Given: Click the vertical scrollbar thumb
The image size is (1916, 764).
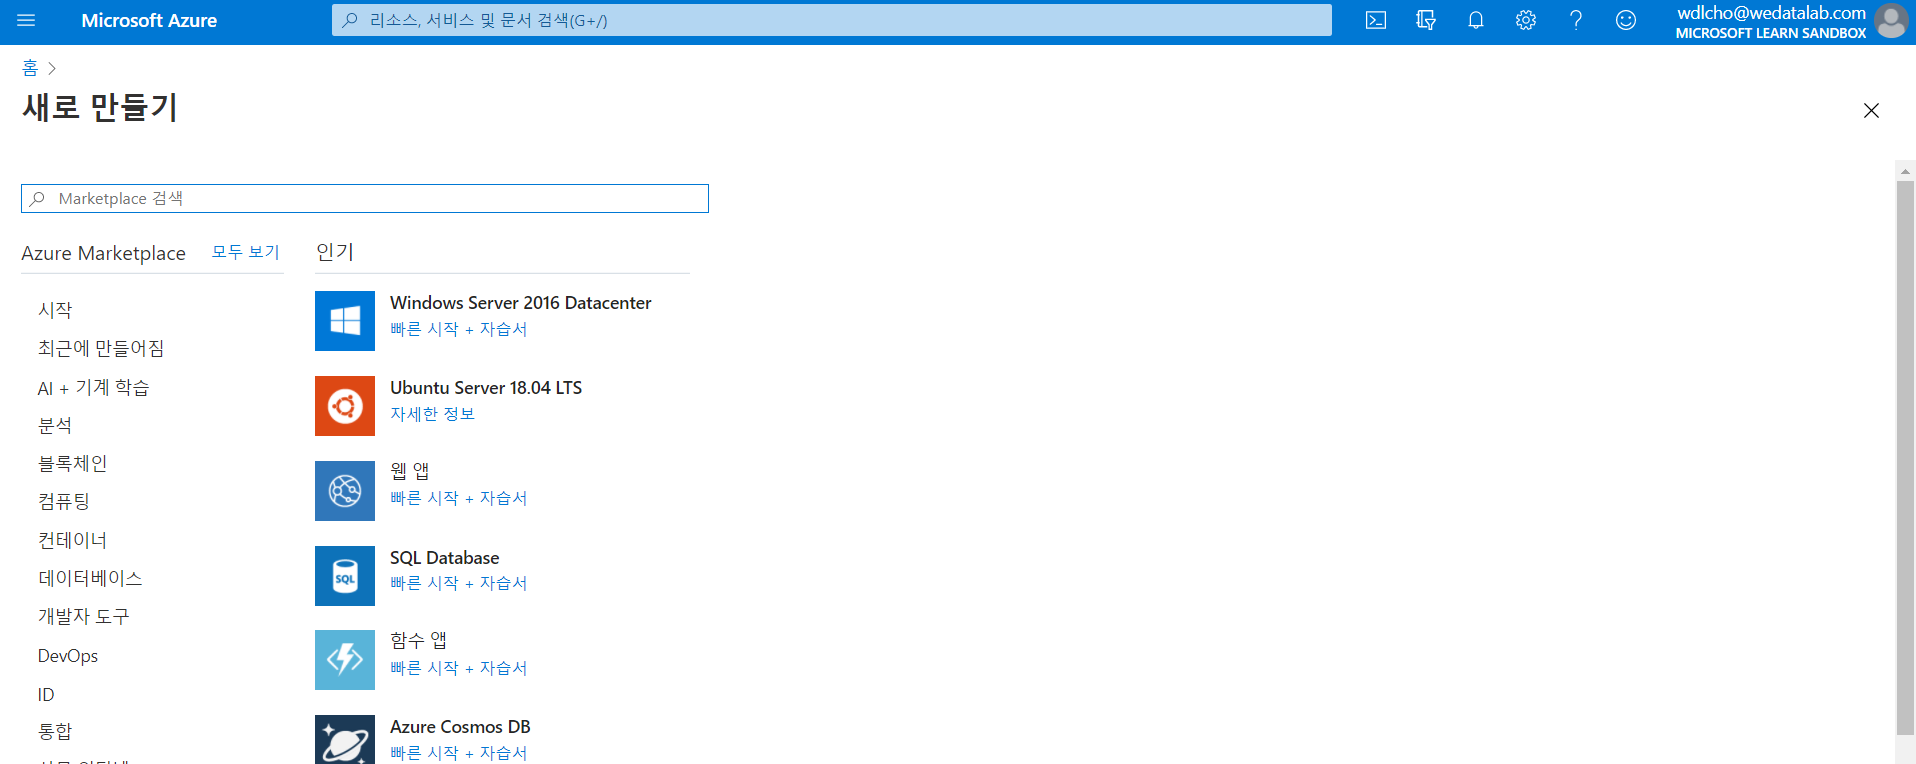Looking at the screenshot, I should tap(1905, 458).
